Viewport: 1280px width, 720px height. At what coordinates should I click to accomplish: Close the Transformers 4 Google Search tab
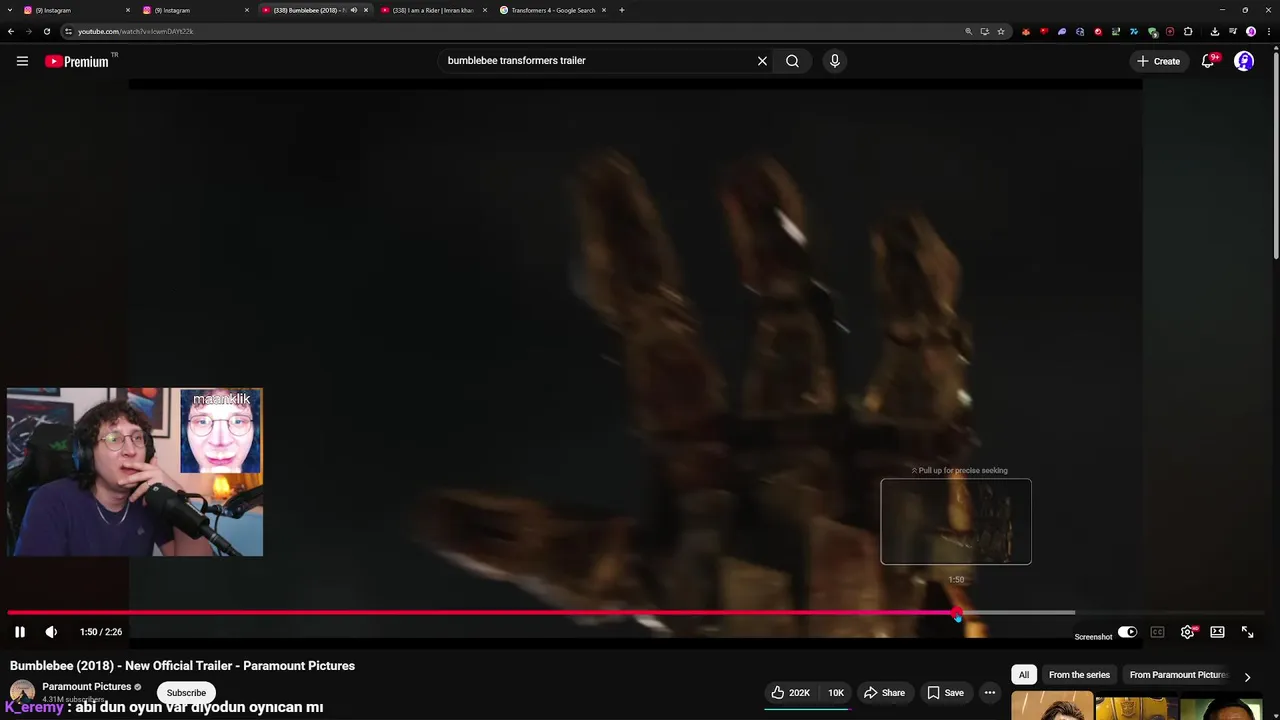tap(604, 10)
